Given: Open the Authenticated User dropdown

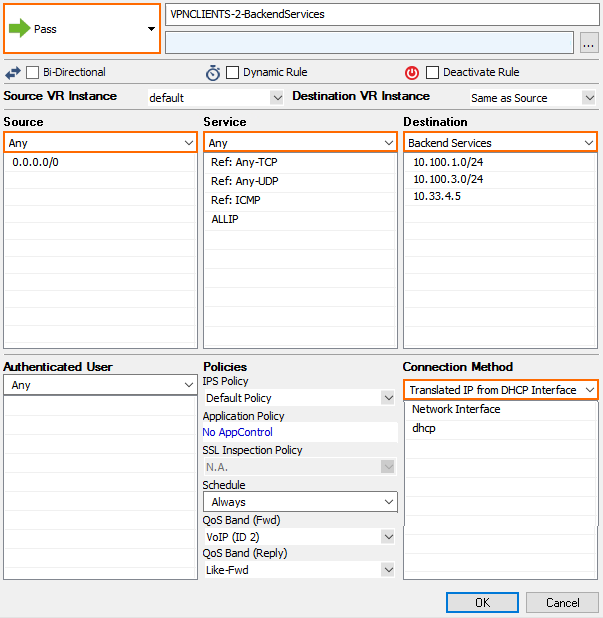Looking at the screenshot, I should pyautogui.click(x=100, y=385).
